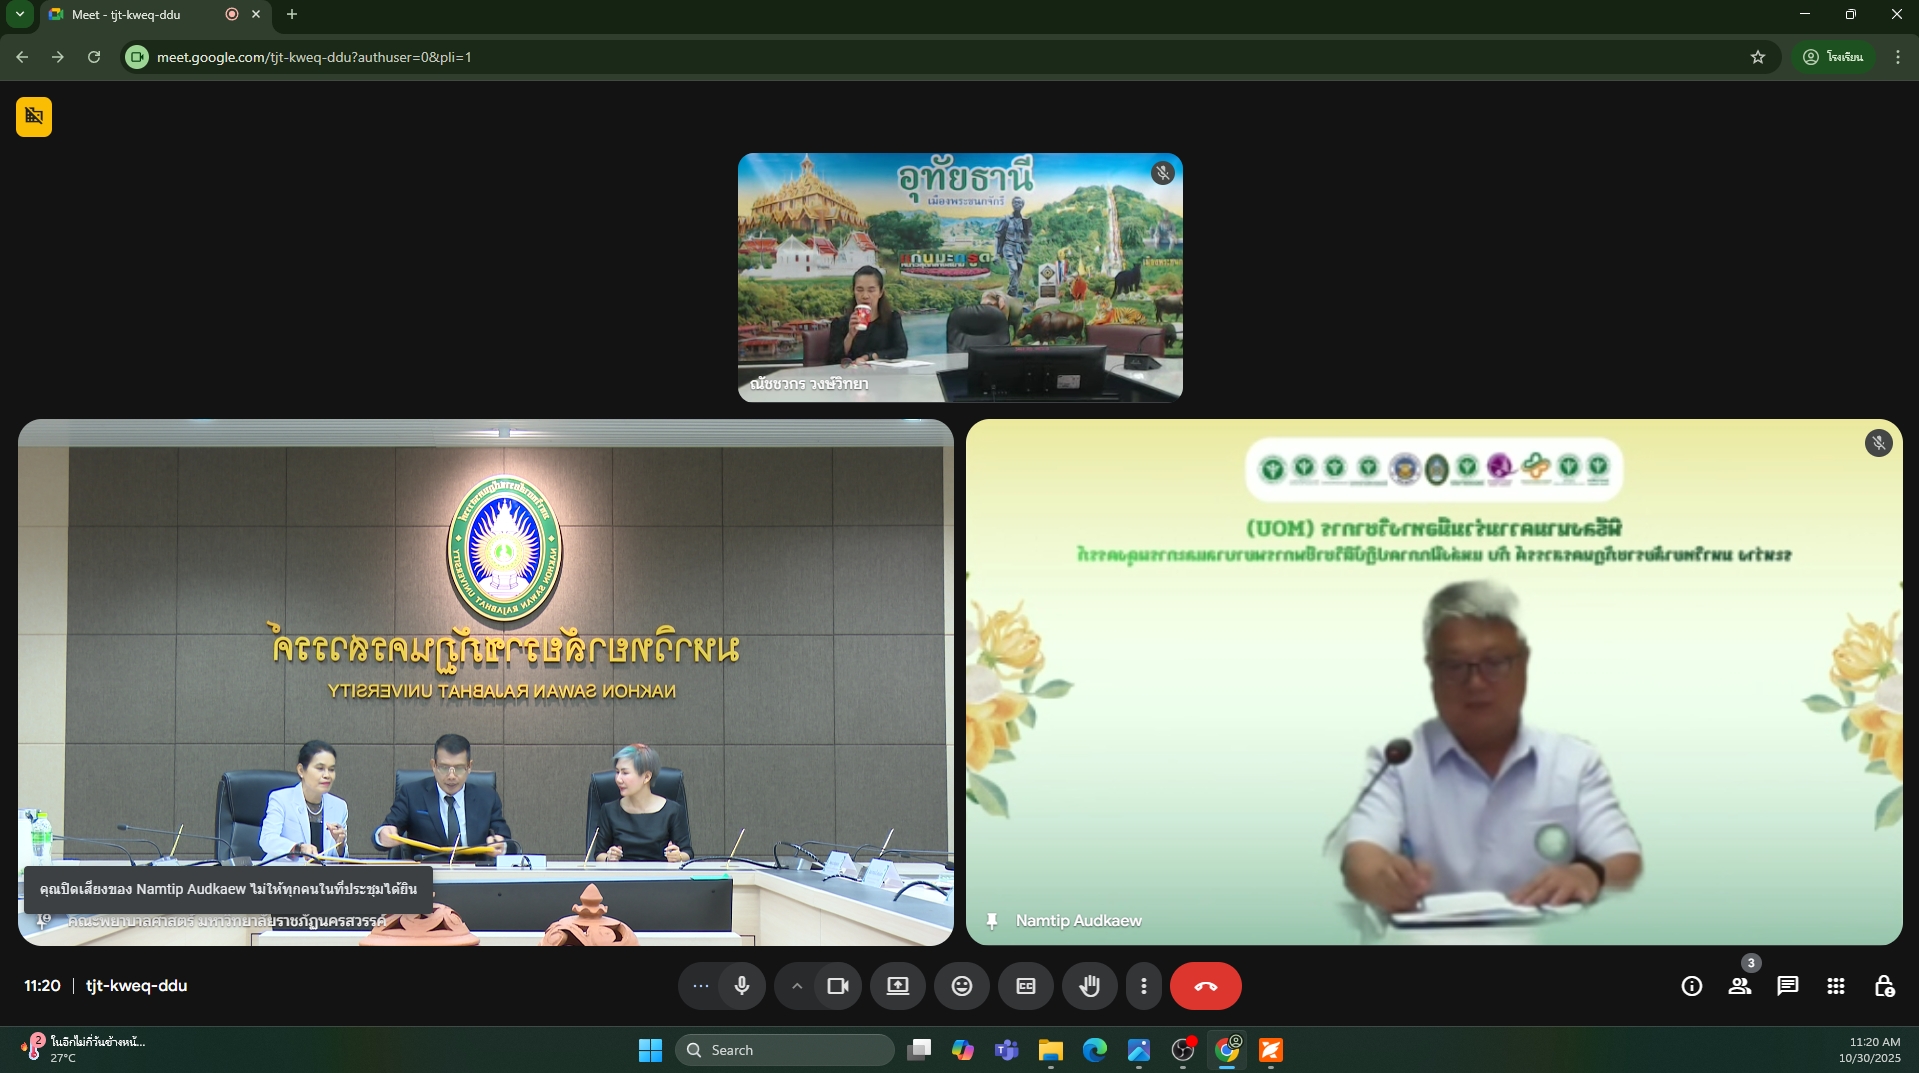Image resolution: width=1919 pixels, height=1073 pixels.
Task: Raise your hand in the meeting
Action: pyautogui.click(x=1090, y=986)
